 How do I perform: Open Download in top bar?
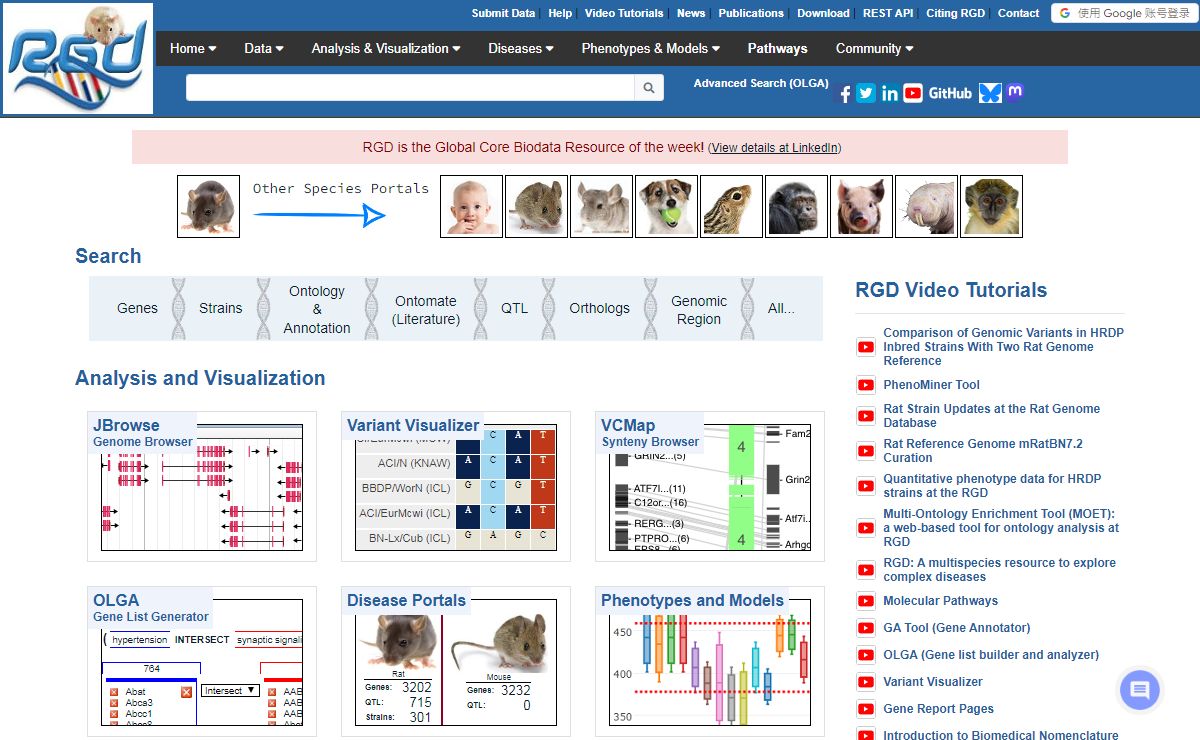823,13
